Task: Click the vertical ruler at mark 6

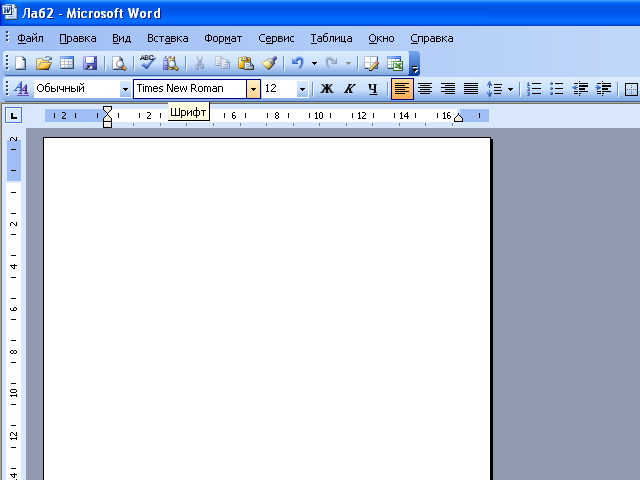Action: 14,309
